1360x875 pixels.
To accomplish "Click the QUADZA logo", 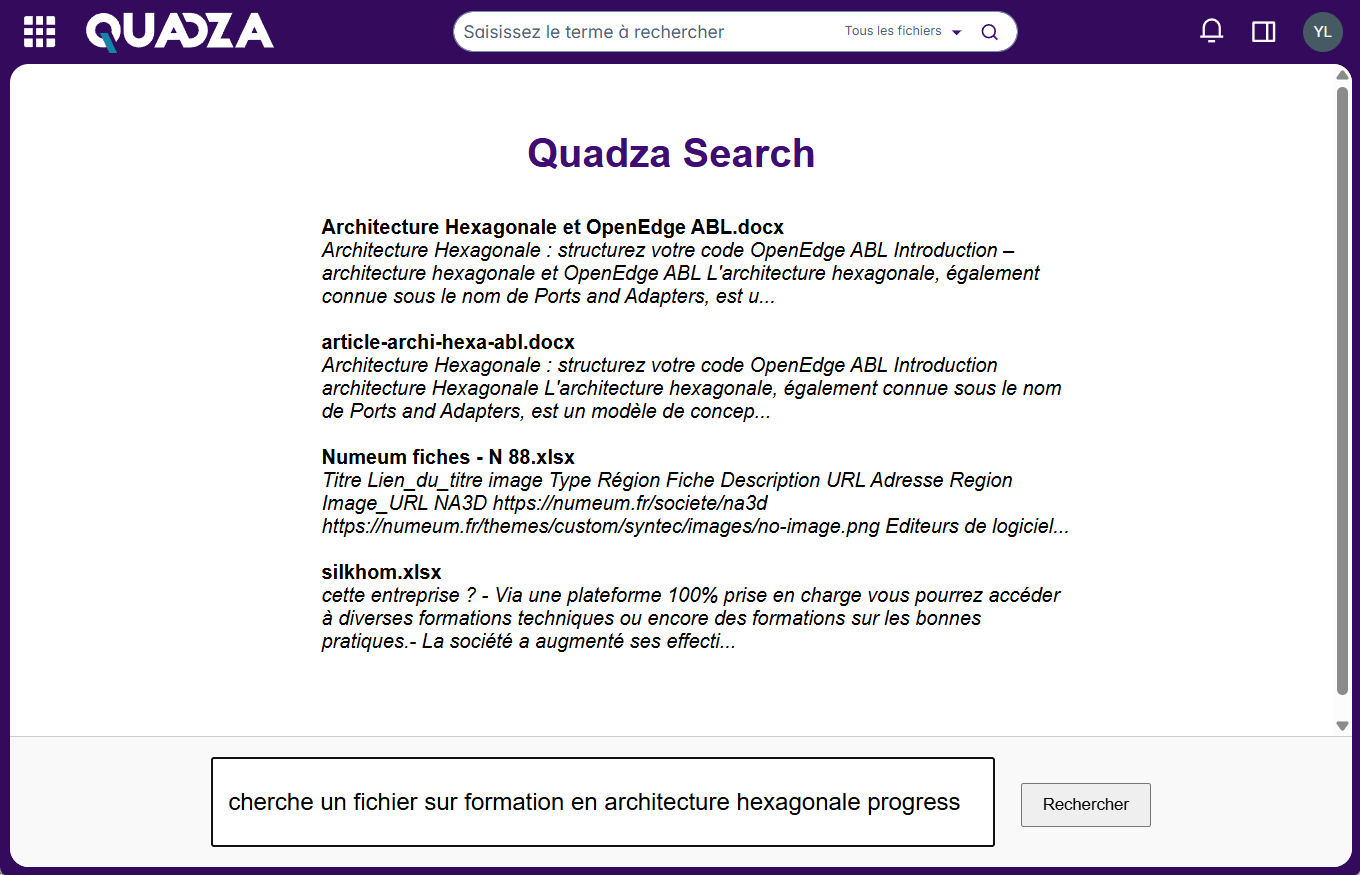I will click(x=180, y=31).
